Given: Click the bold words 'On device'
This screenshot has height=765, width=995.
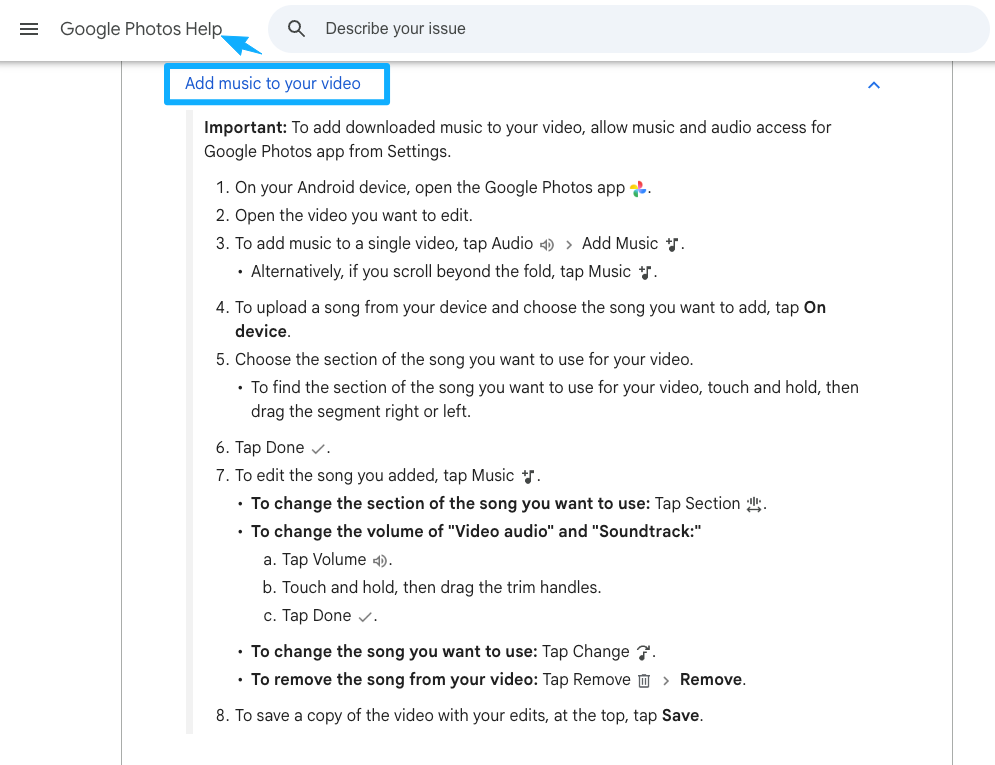Looking at the screenshot, I should [x=530, y=319].
